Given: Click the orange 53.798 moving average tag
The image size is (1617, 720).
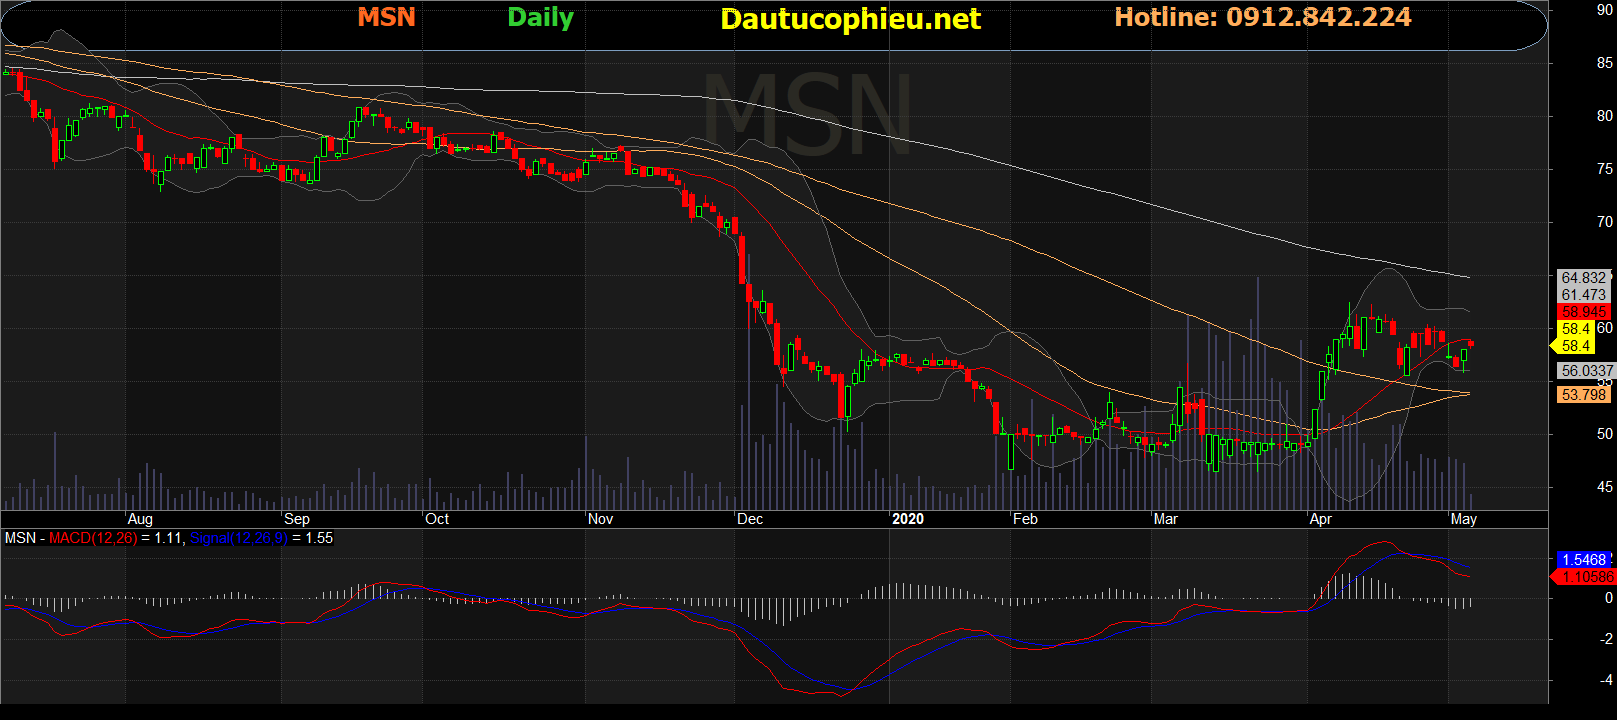Looking at the screenshot, I should 1583,395.
